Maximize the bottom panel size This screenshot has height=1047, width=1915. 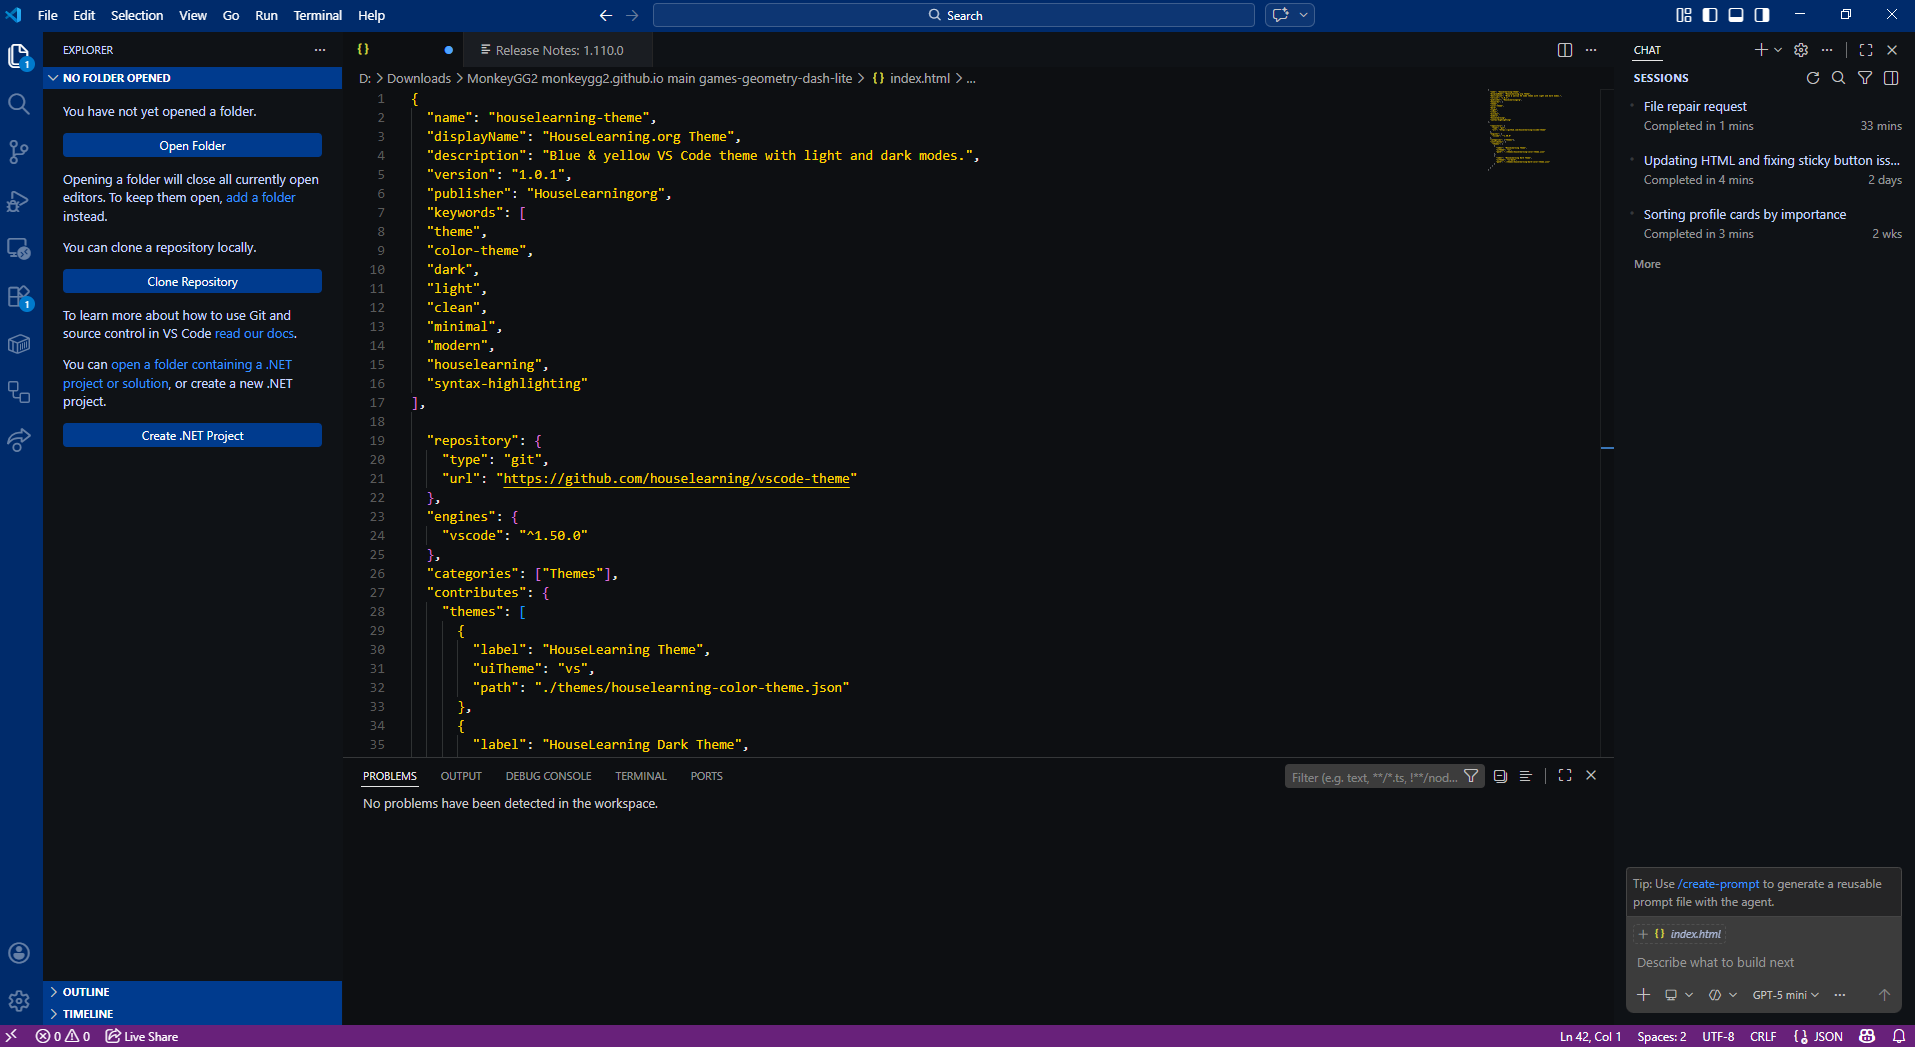pos(1565,775)
